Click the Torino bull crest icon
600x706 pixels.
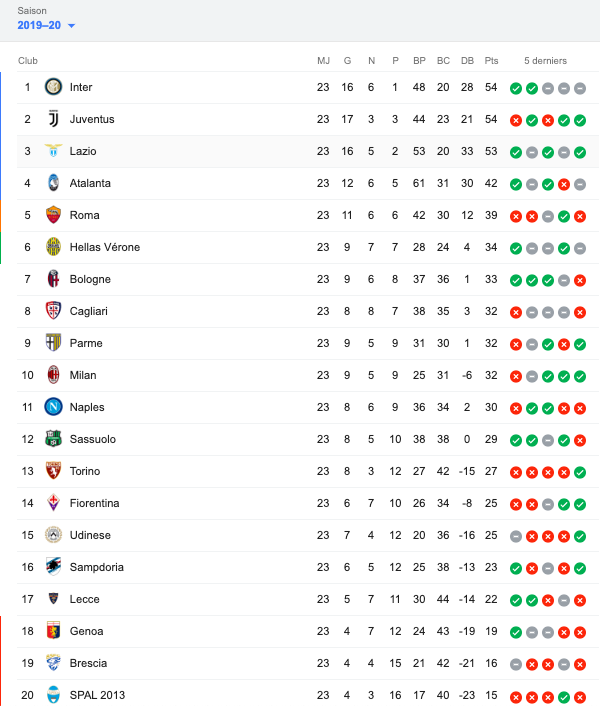point(53,471)
